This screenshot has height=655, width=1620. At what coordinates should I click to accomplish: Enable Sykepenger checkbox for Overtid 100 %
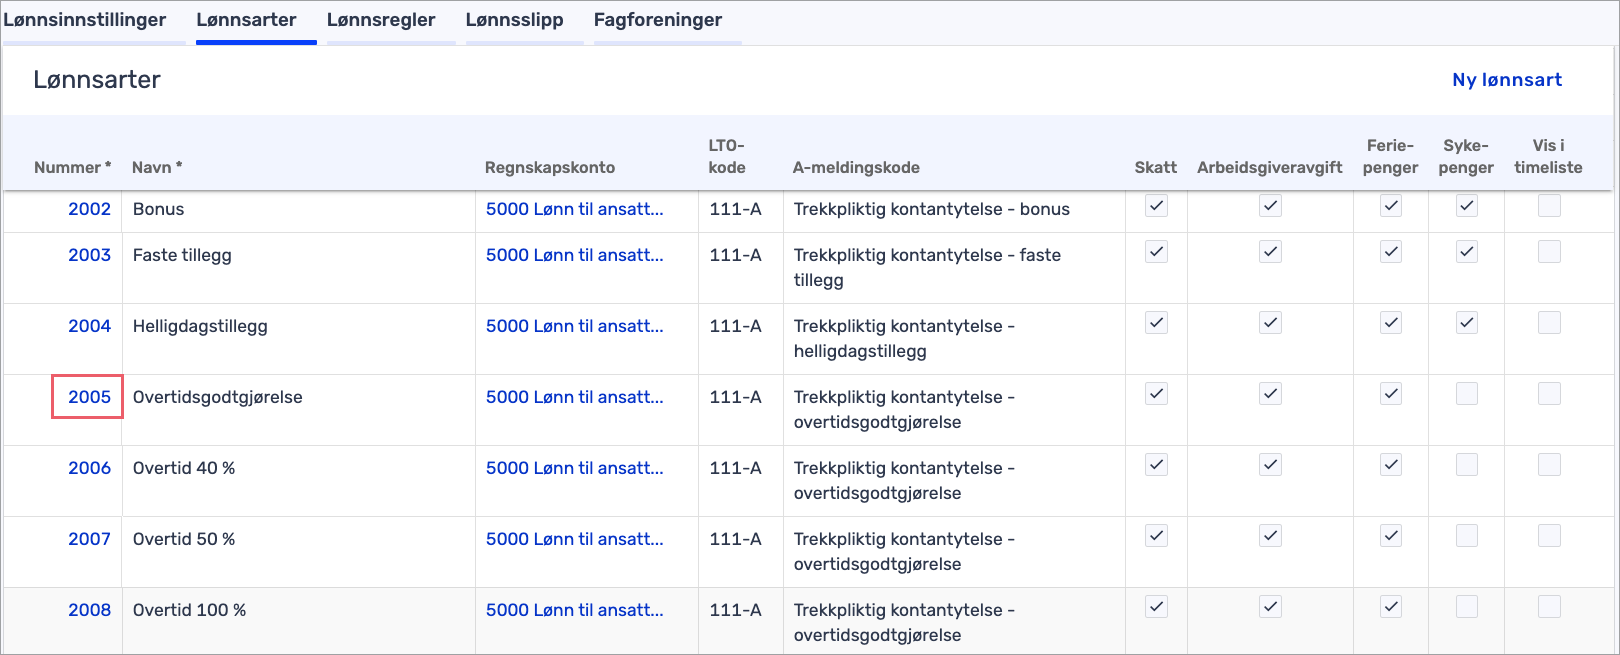pos(1467,607)
